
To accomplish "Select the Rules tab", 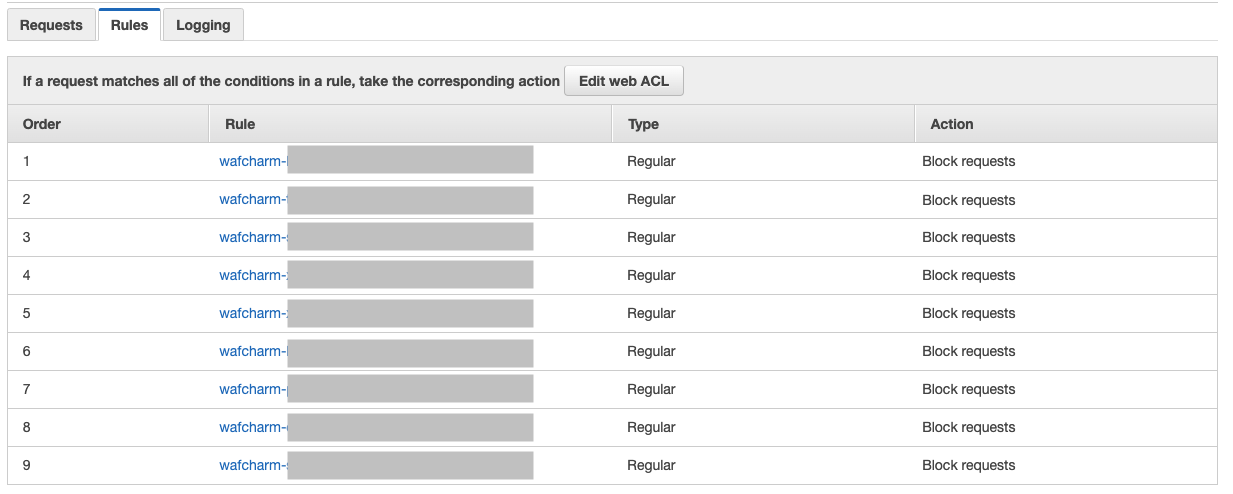I will (129, 25).
